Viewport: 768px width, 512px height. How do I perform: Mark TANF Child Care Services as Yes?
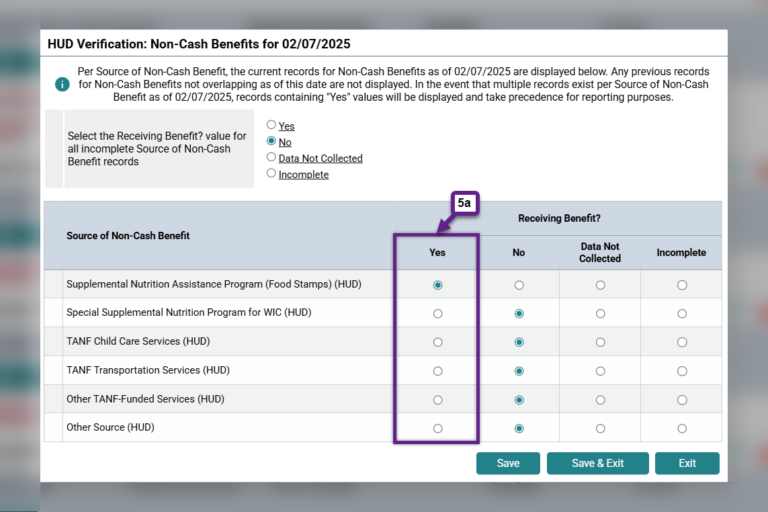pyautogui.click(x=437, y=342)
